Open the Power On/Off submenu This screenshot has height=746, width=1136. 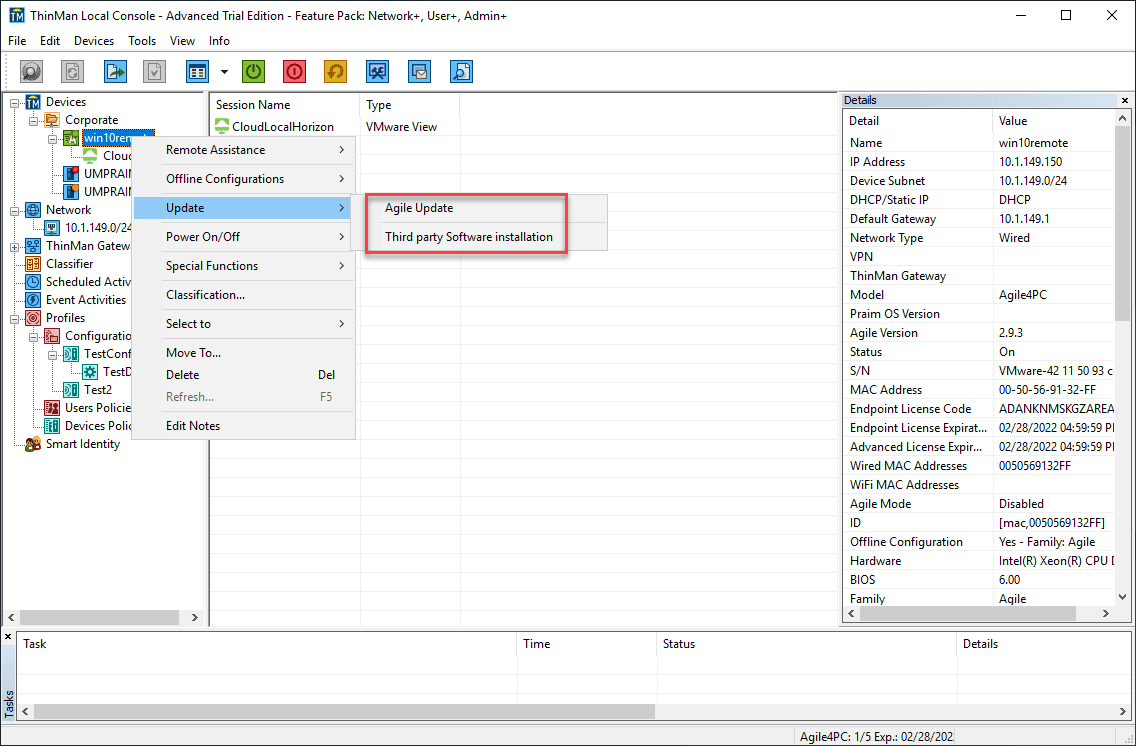[x=243, y=237]
